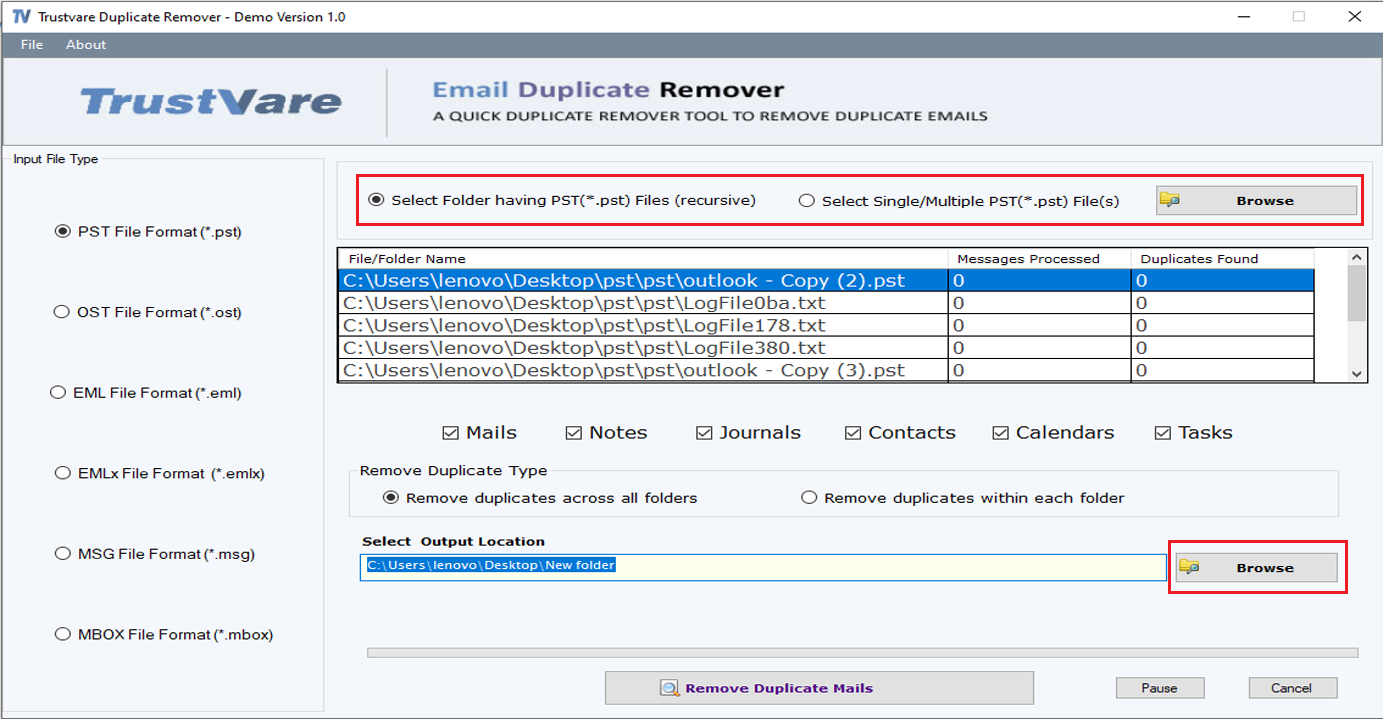Select PST File Format (*.pst) option
Screen dimensions: 1383x719
(148, 232)
